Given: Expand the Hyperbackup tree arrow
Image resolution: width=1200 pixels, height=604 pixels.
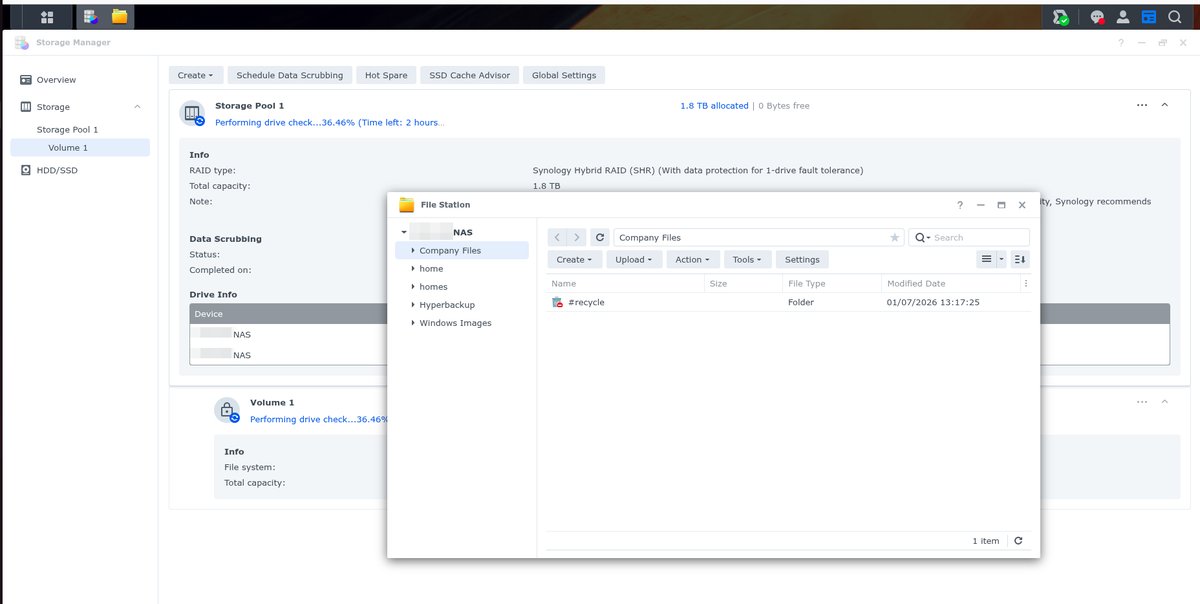Looking at the screenshot, I should (x=413, y=305).
